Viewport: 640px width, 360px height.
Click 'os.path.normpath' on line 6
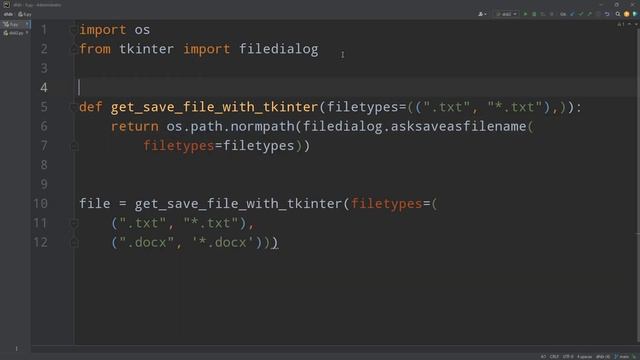(x=231, y=127)
